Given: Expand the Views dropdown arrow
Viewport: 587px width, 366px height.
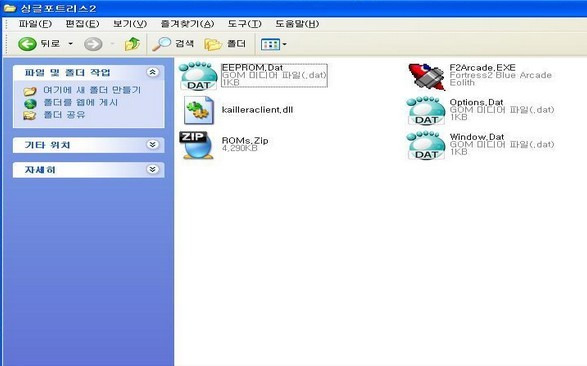Looking at the screenshot, I should 285,44.
